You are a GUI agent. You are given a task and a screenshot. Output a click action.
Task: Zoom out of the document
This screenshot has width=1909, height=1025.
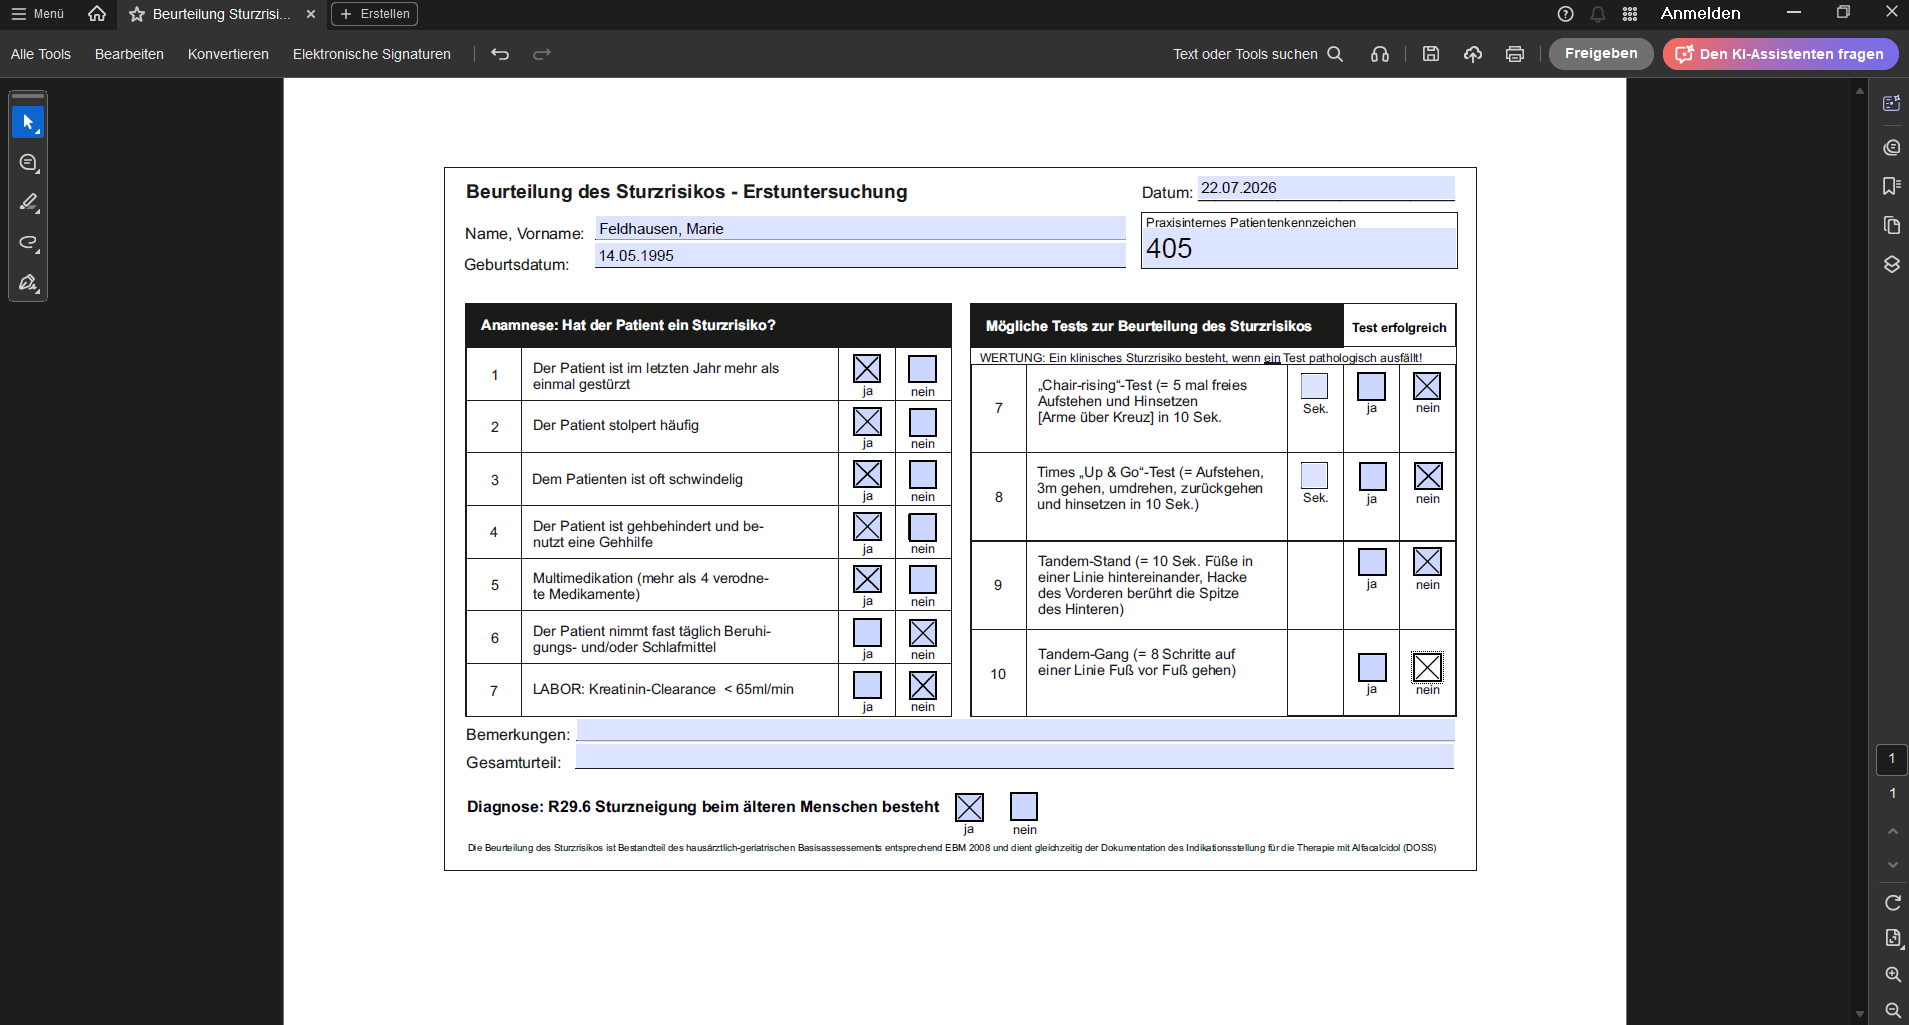coord(1892,1010)
